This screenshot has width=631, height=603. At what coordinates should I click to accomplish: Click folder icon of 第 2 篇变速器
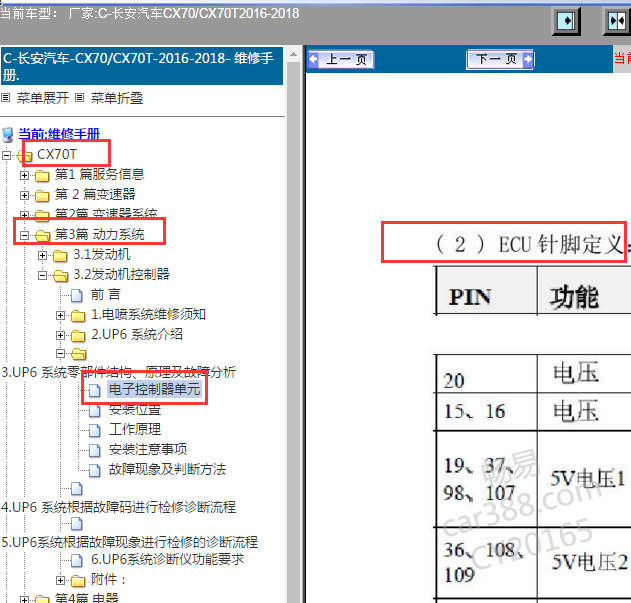tap(42, 196)
